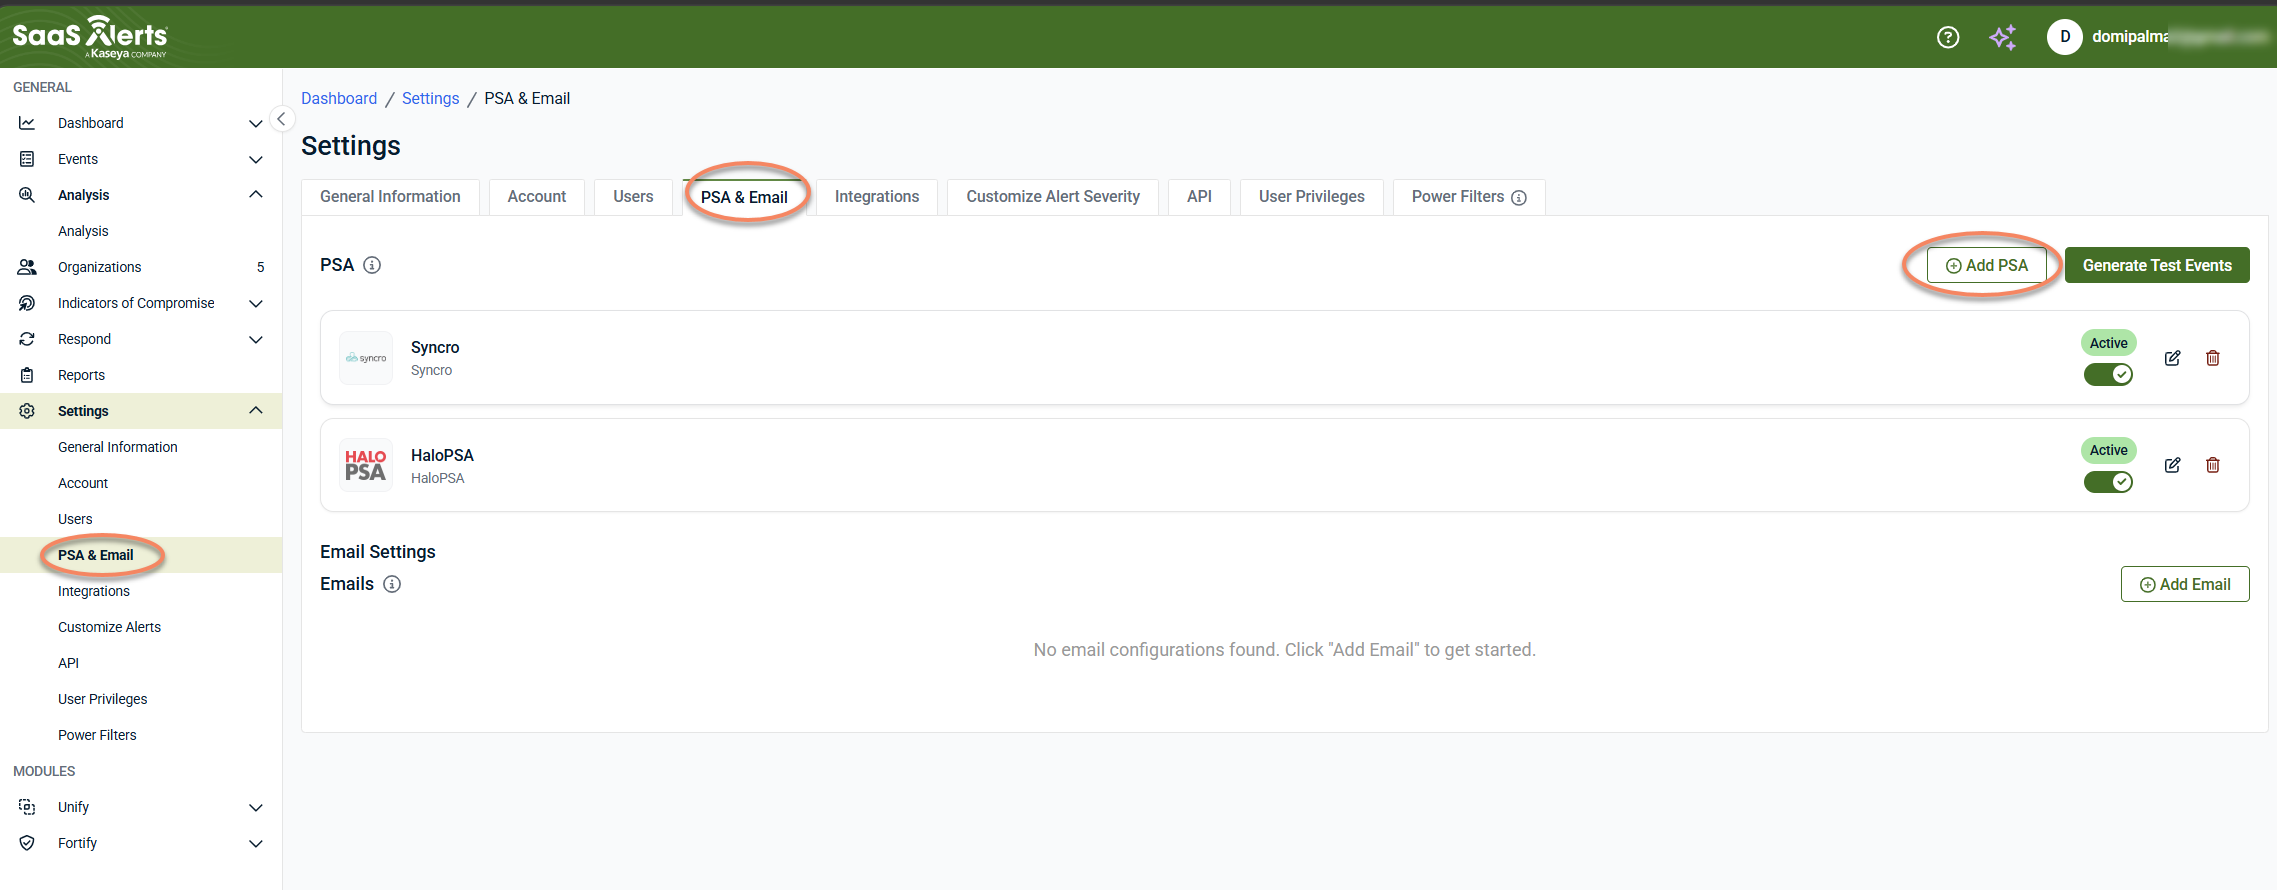Switch to the API tab
Screen dimensions: 2277x890
pyautogui.click(x=1199, y=197)
